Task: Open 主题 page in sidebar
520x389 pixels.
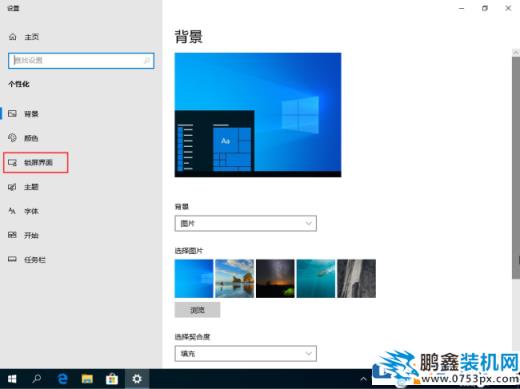Action: coord(31,187)
